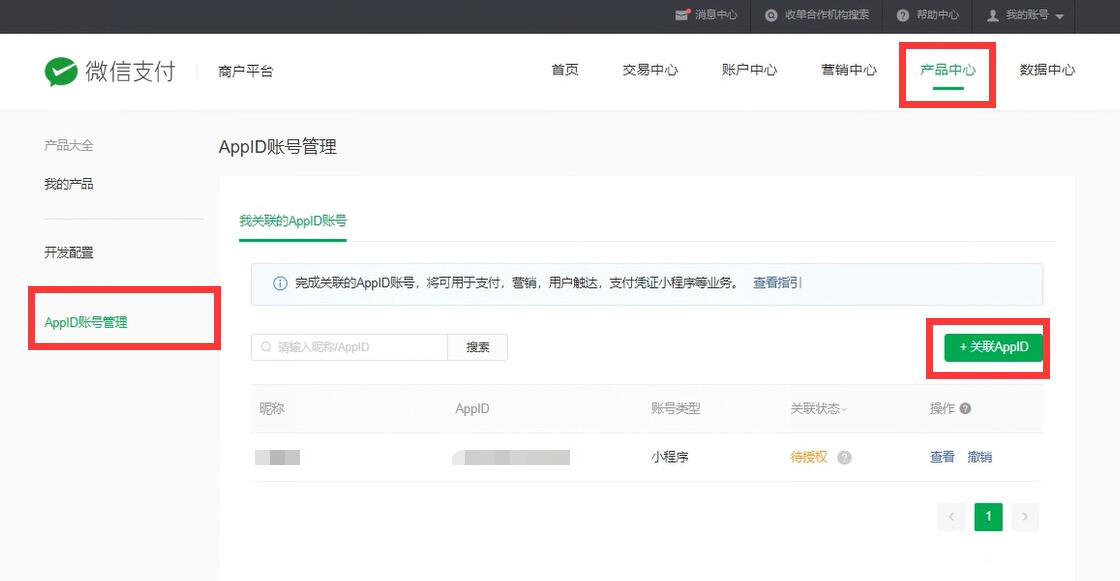Click the AppID column header
Viewport: 1120px width, 581px height.
tap(472, 409)
